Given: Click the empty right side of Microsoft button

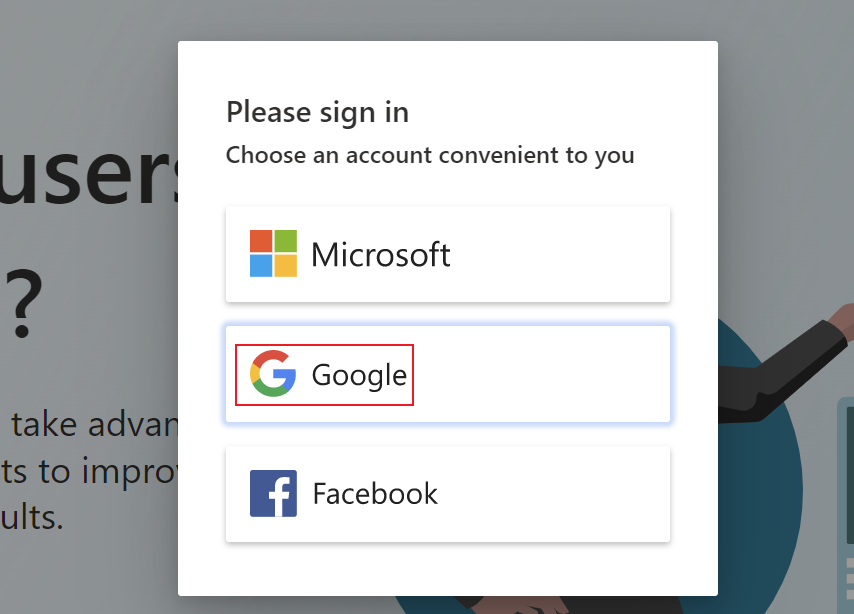Looking at the screenshot, I should 561,254.
